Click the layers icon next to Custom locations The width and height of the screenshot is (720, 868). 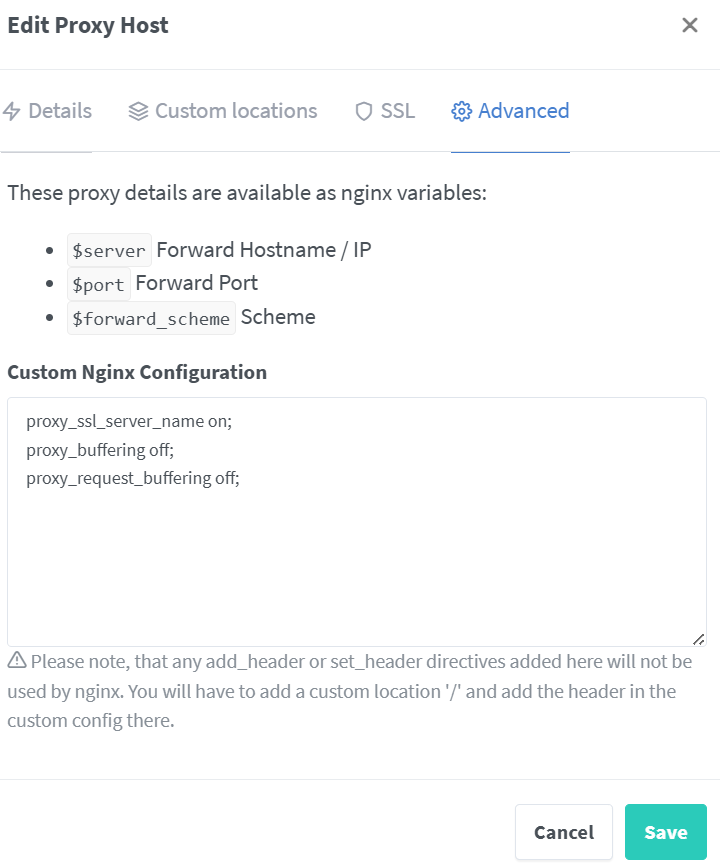click(136, 111)
